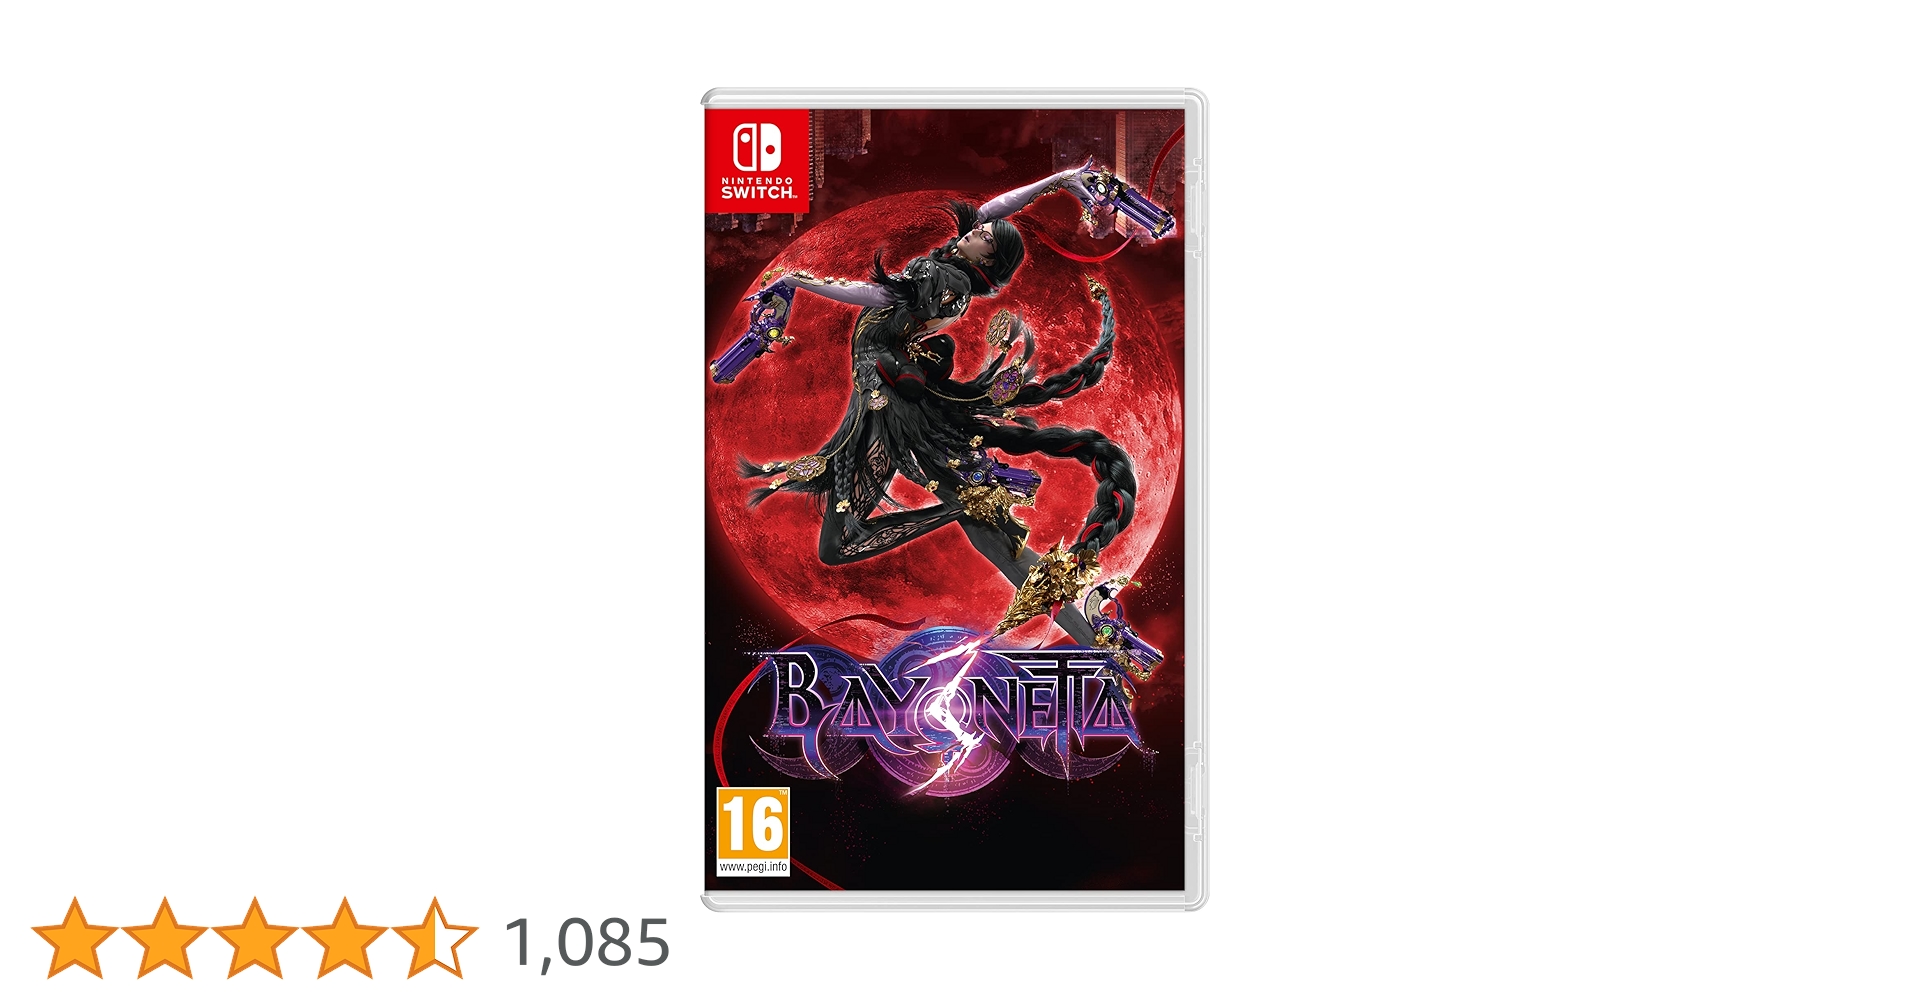This screenshot has height=1000, width=1910.
Task: Click the second gold rating star
Action: click(x=164, y=938)
